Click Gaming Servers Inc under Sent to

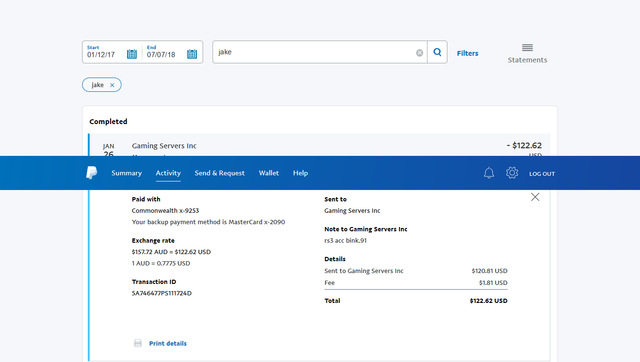(x=352, y=211)
